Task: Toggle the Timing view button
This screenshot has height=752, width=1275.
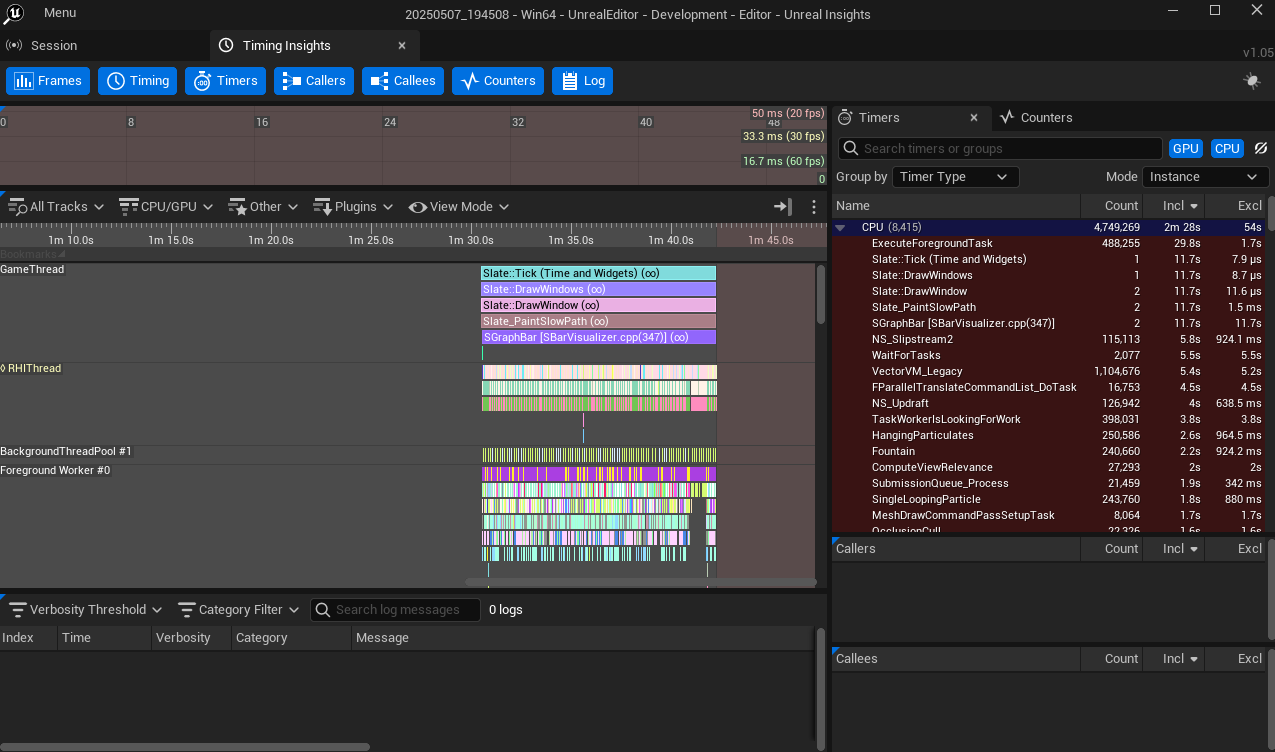Action: tap(137, 81)
